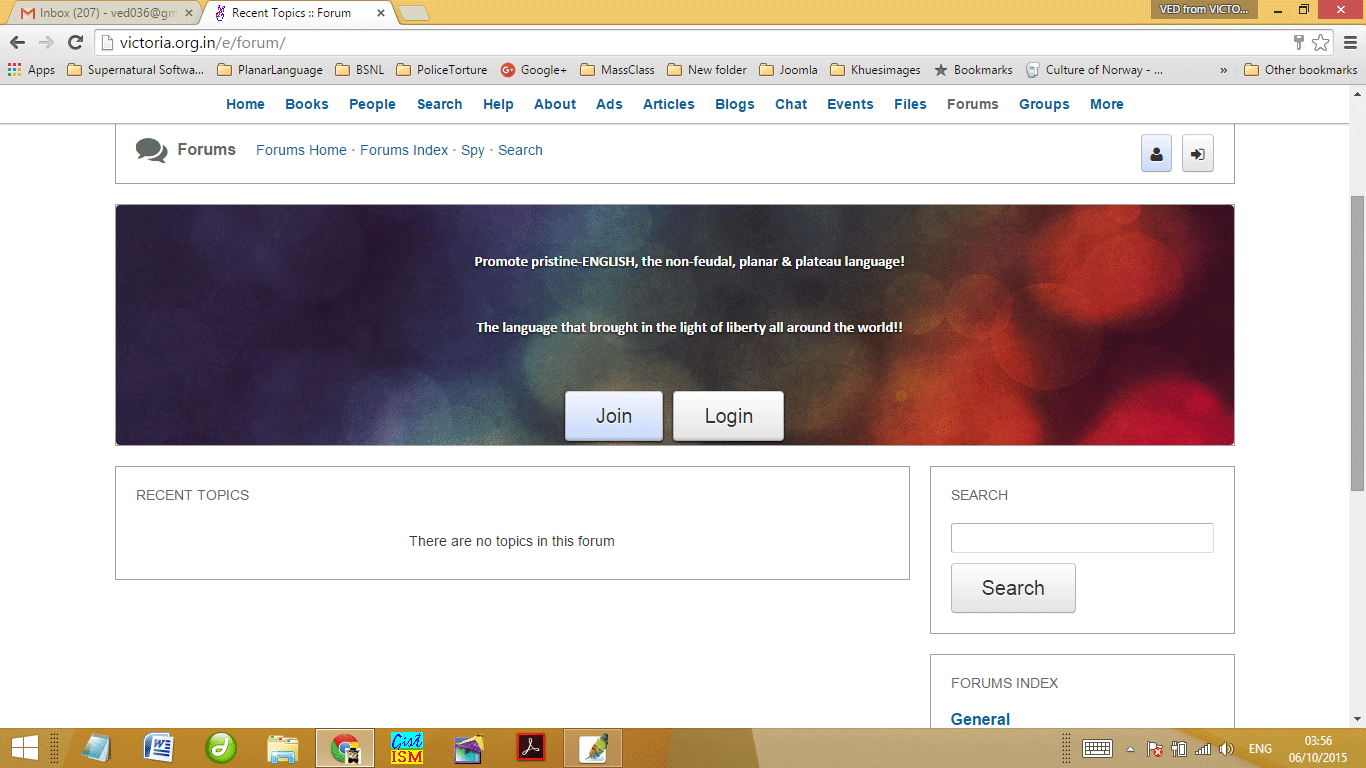Open the Articles navigation item
The width and height of the screenshot is (1366, 768).
point(669,104)
